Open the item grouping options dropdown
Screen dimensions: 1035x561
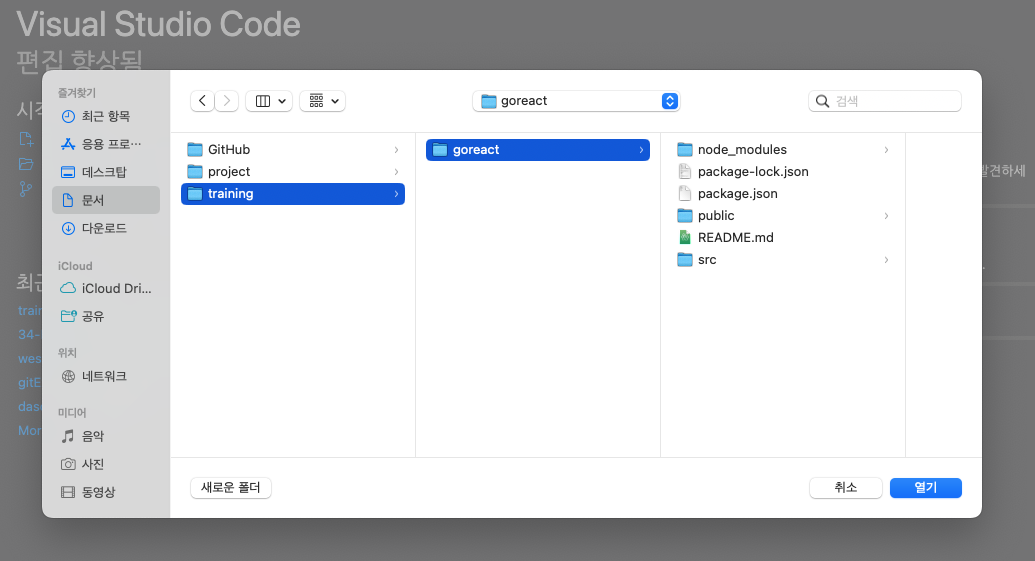pos(323,101)
